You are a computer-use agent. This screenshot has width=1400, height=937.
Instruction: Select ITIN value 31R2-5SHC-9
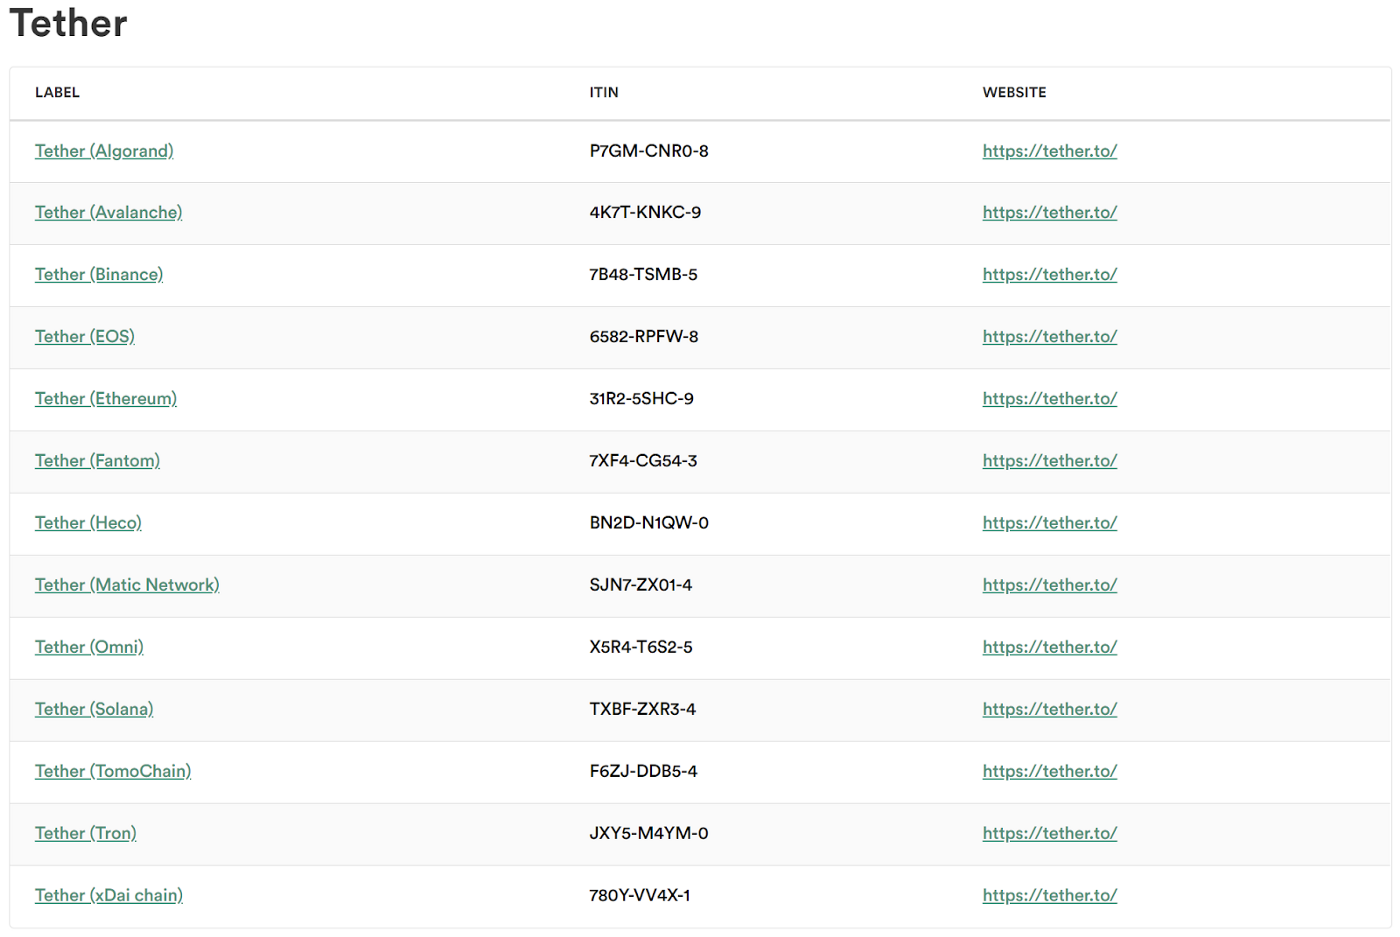[642, 399]
